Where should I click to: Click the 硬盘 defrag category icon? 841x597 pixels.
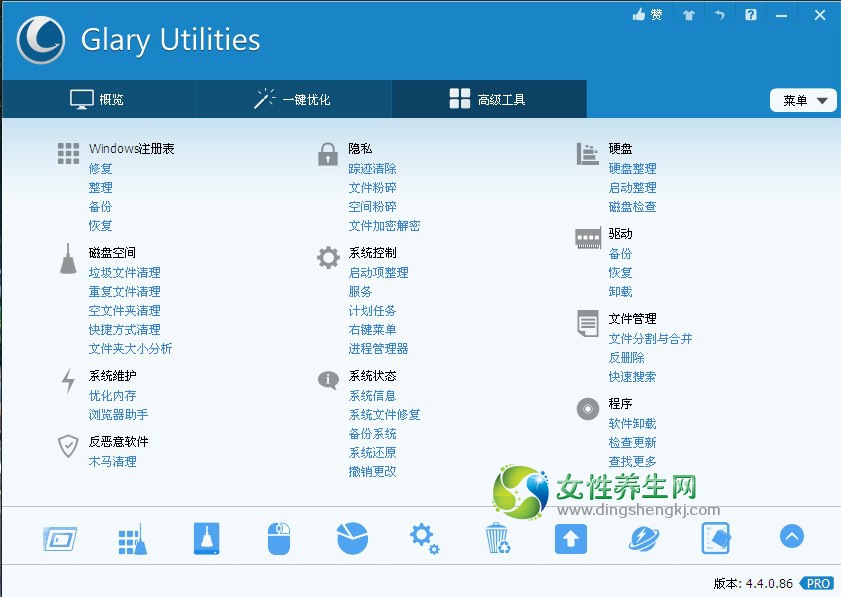tap(587, 154)
